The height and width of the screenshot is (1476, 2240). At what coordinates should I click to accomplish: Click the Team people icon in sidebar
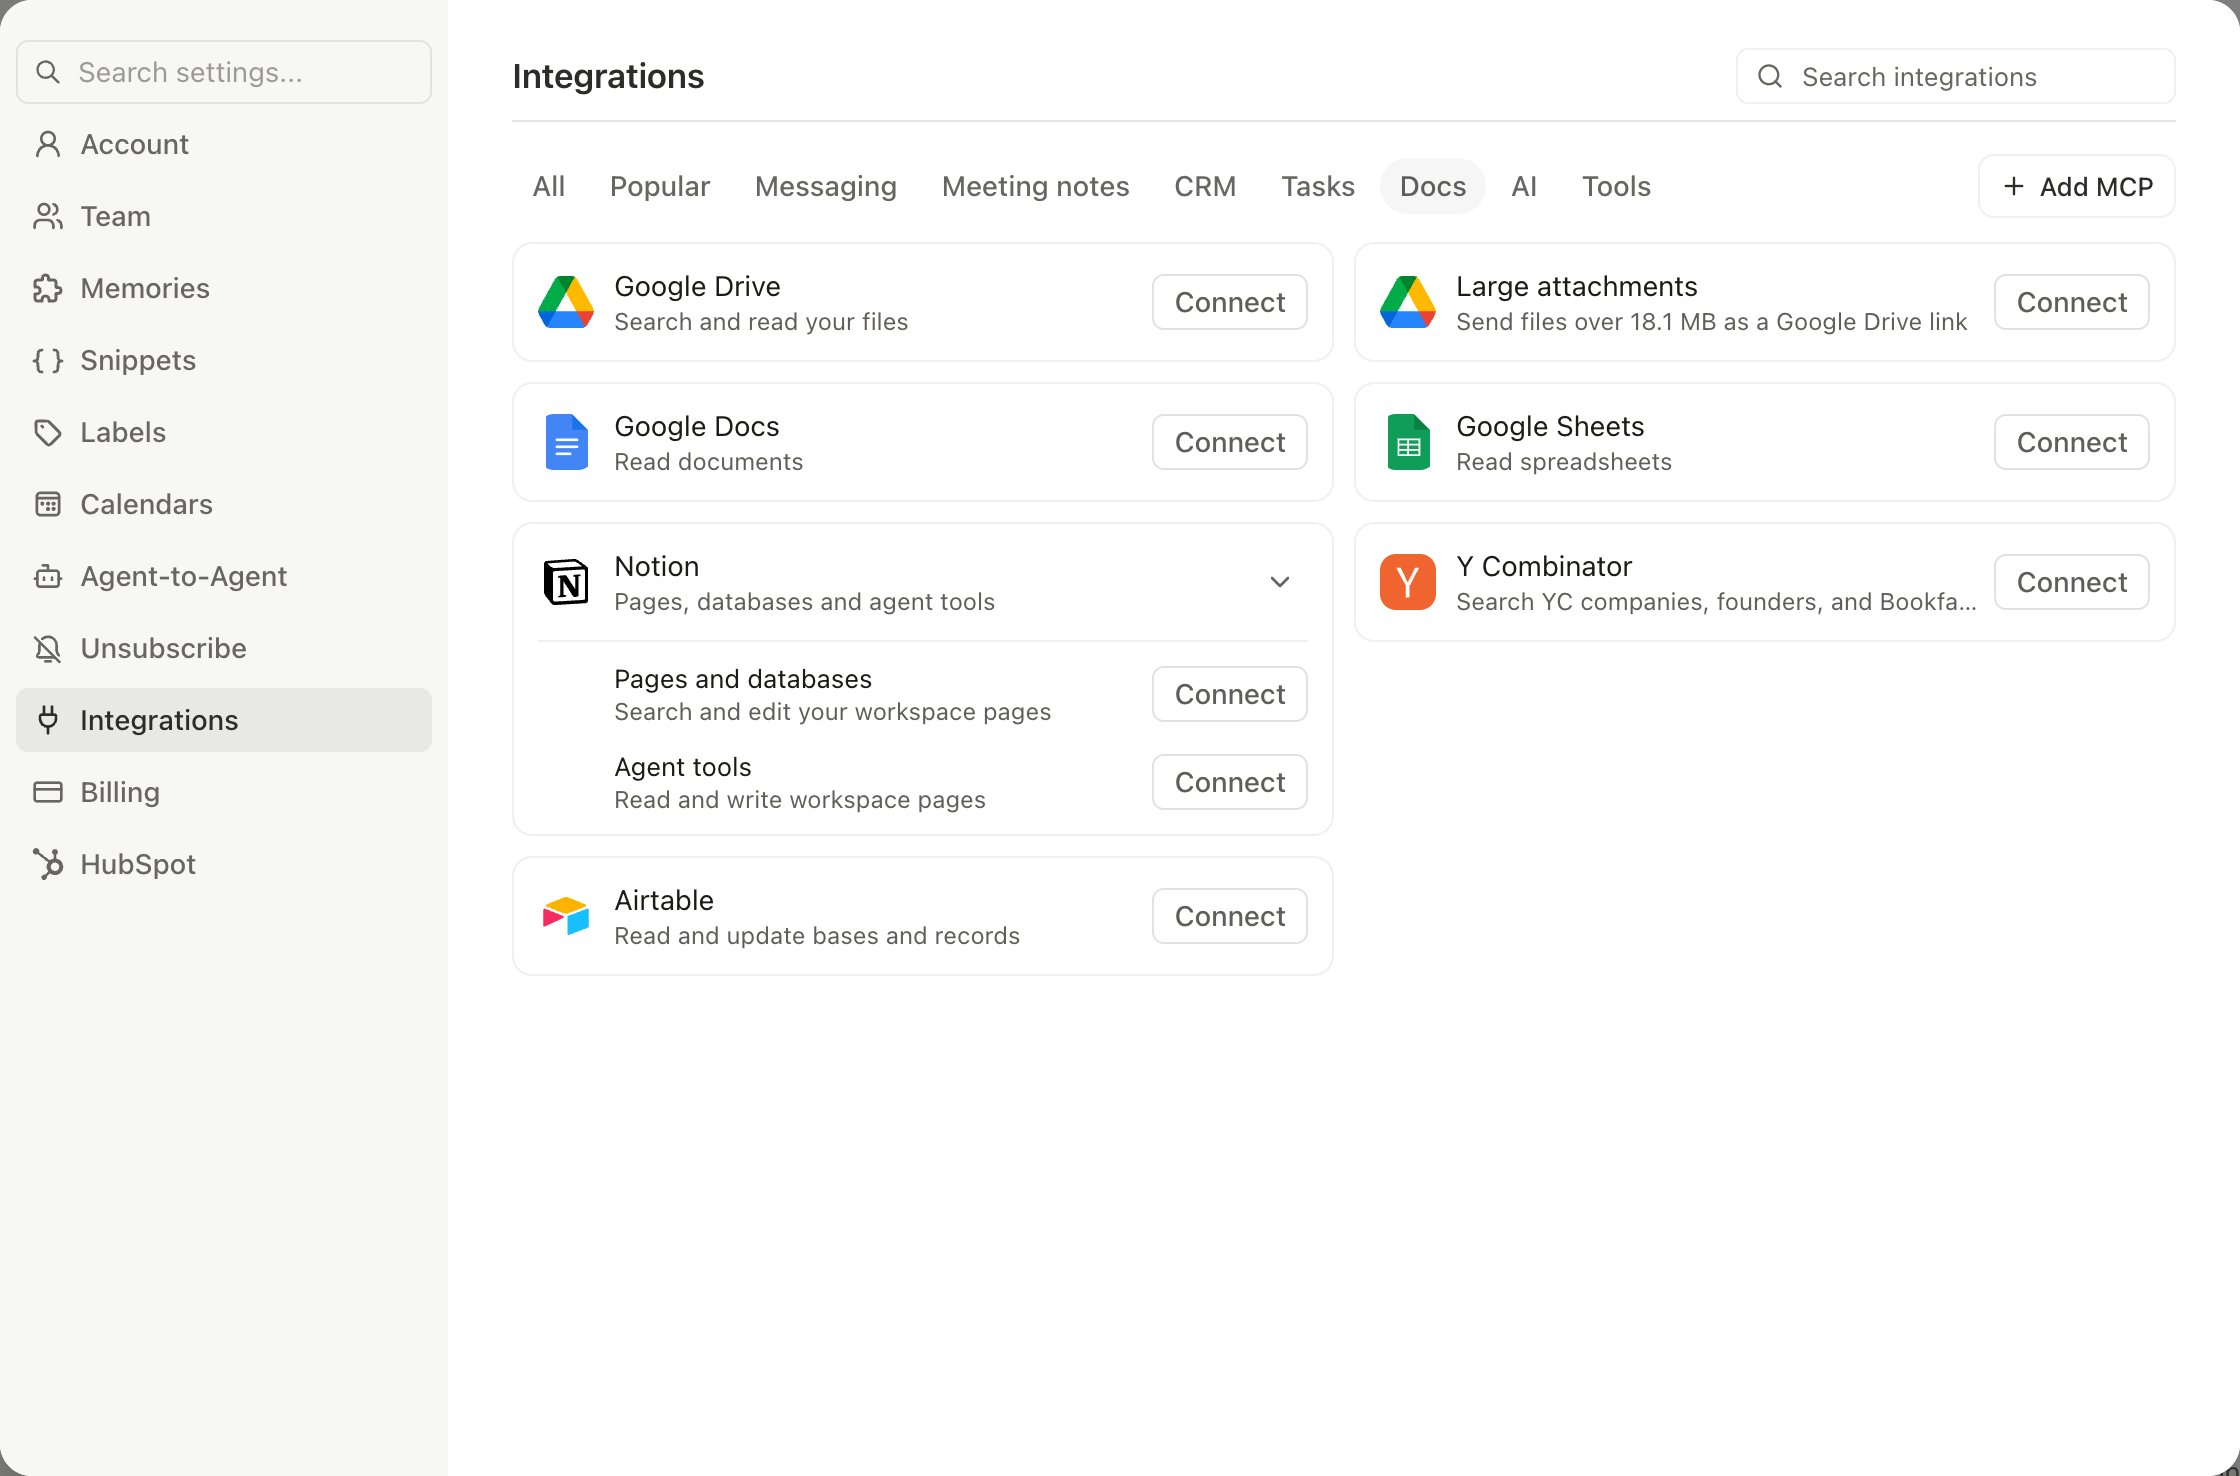click(47, 216)
